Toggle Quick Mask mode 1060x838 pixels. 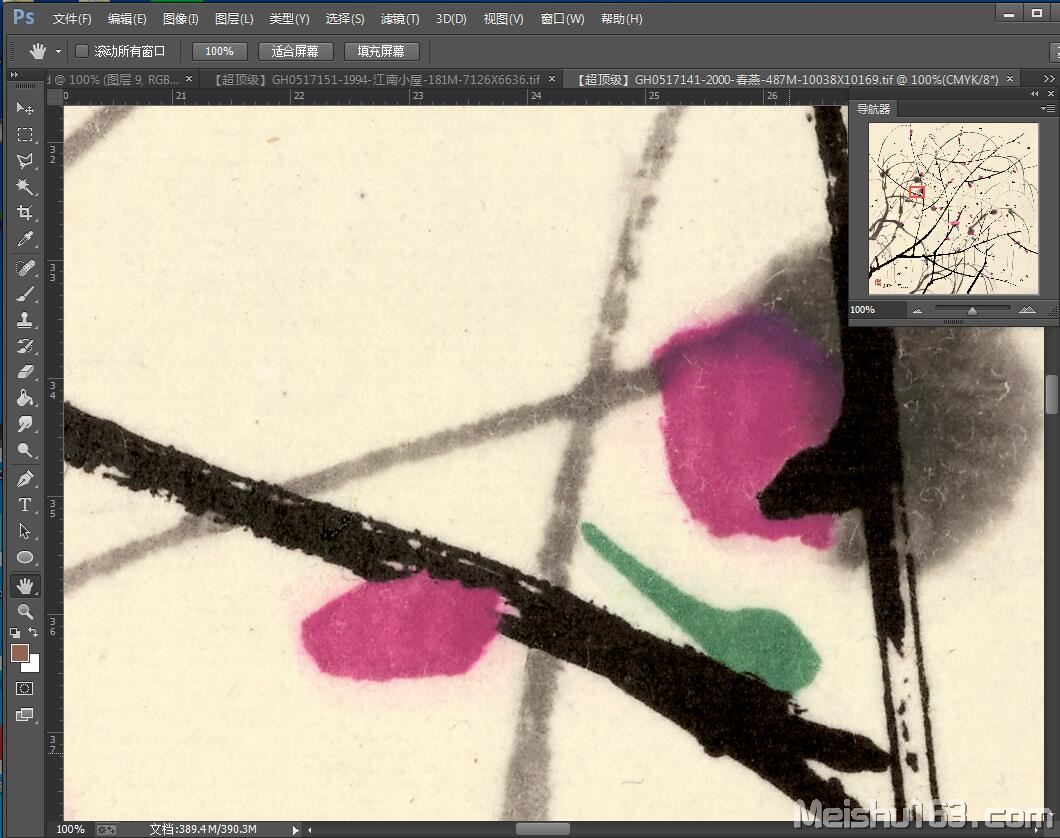pyautogui.click(x=24, y=689)
